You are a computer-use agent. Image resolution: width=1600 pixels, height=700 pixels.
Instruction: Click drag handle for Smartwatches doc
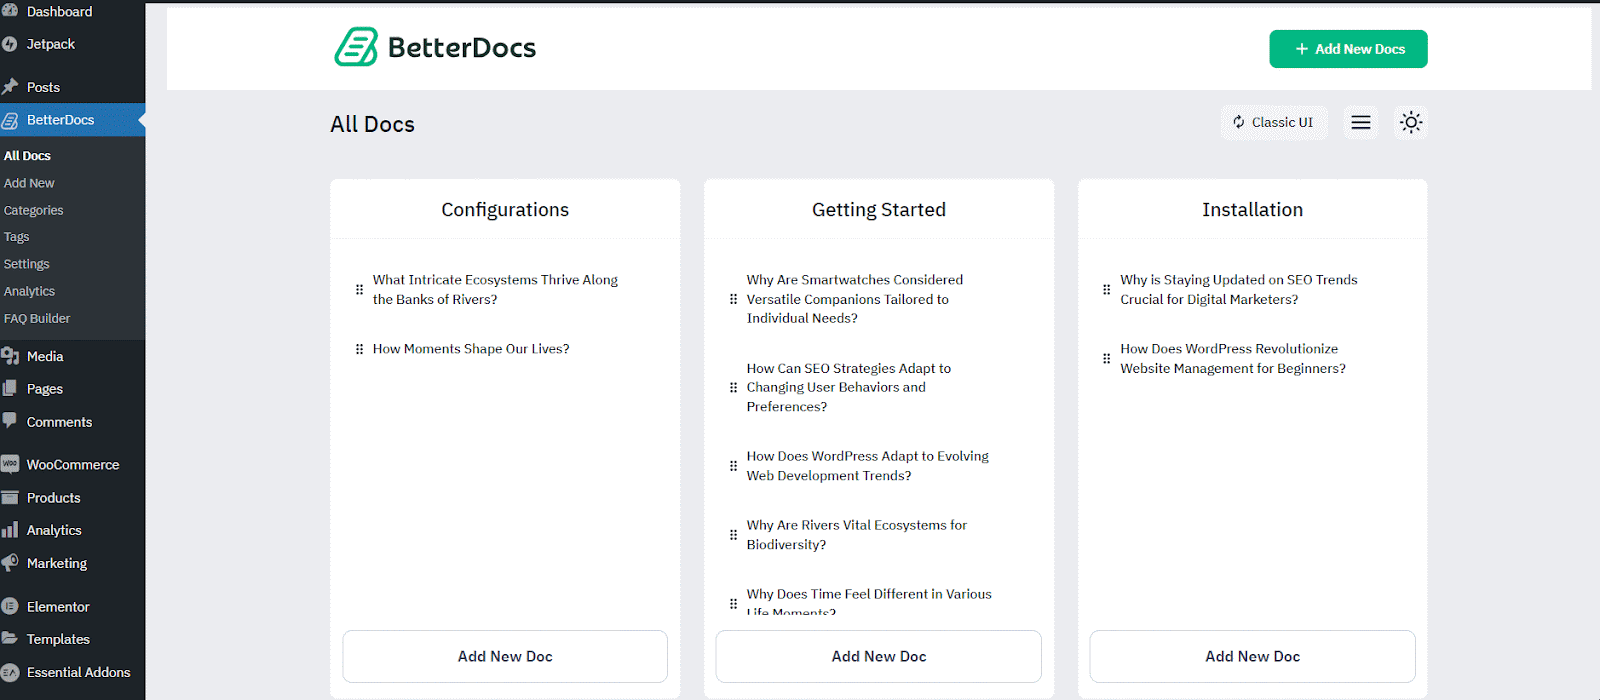[x=733, y=299]
